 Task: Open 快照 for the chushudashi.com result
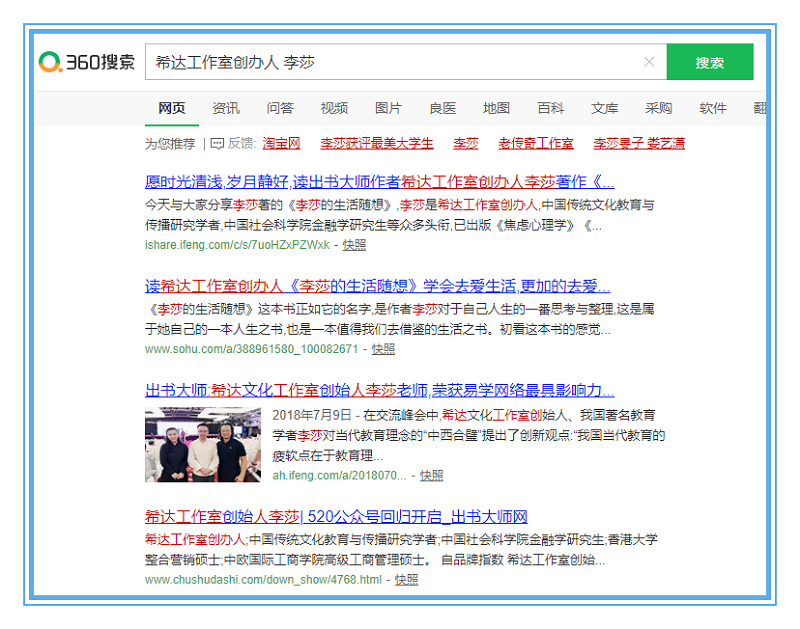click(x=406, y=580)
